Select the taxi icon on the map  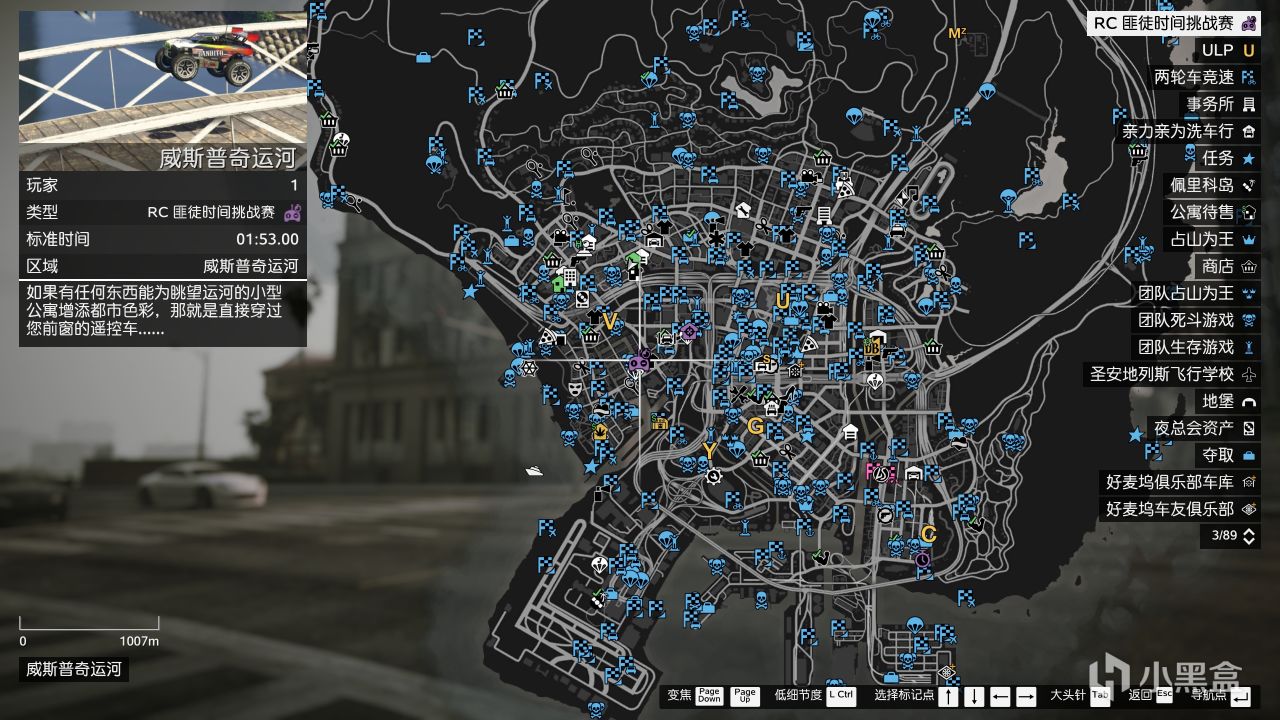pyautogui.click(x=896, y=229)
